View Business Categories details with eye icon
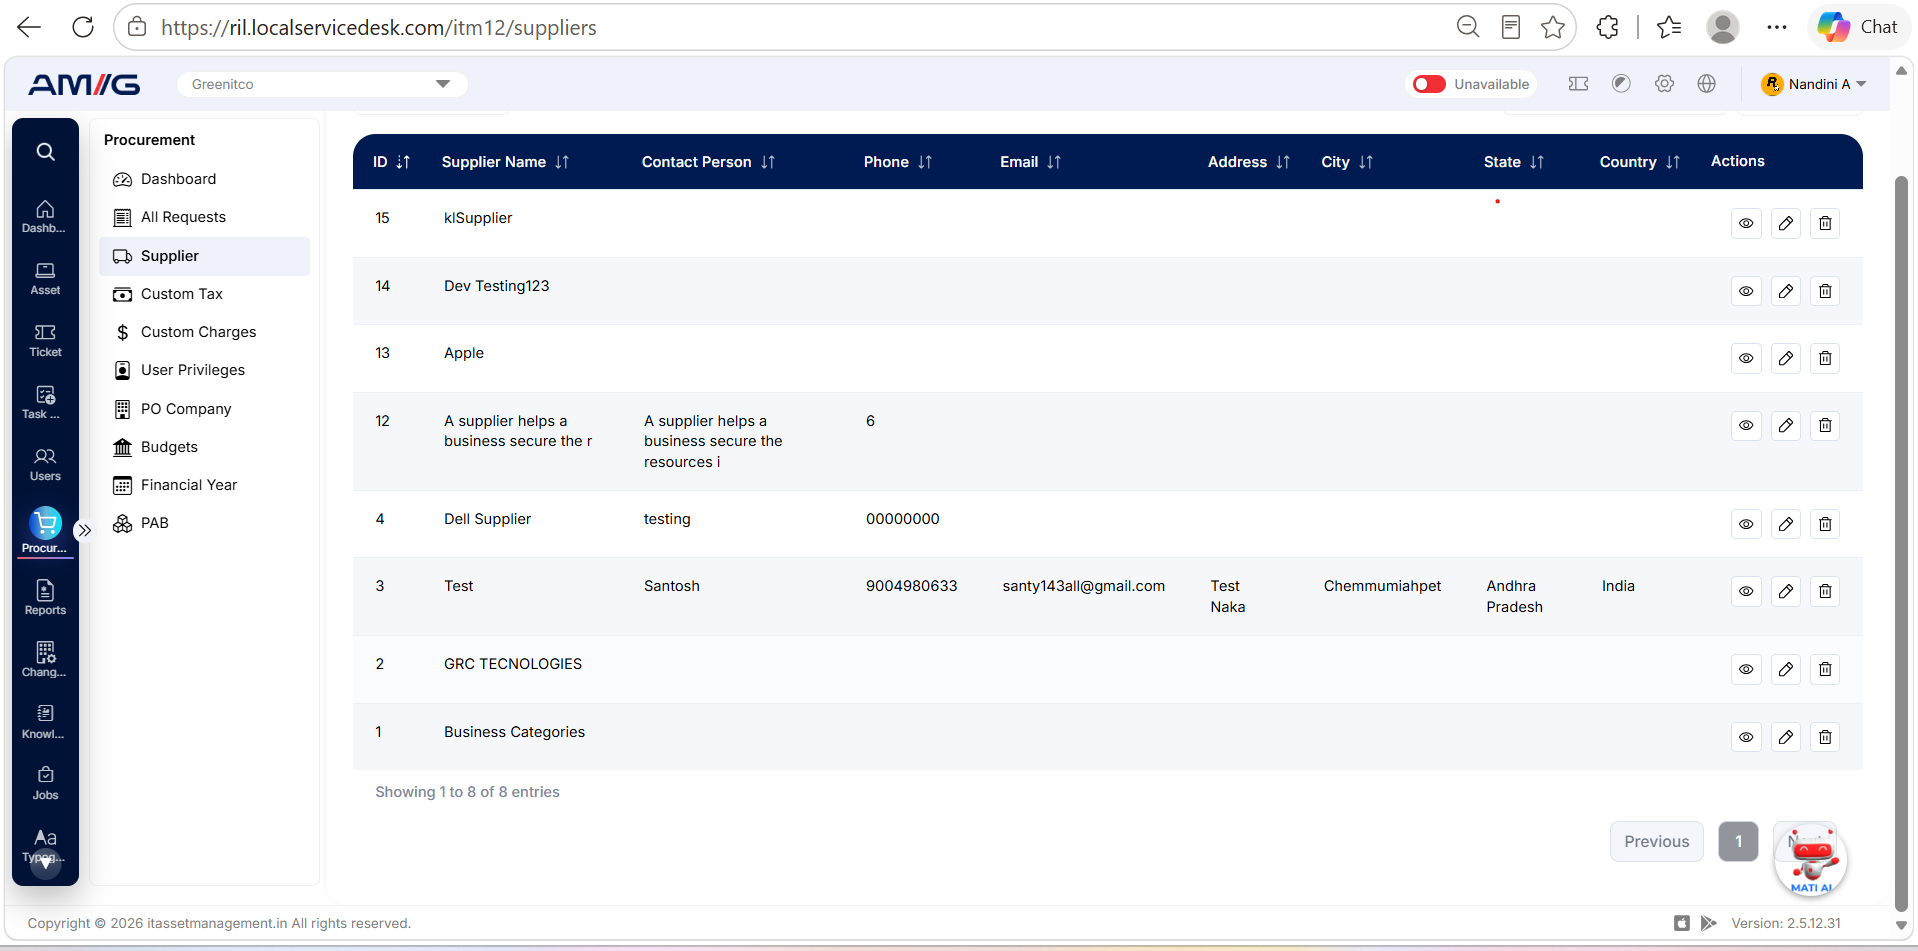 pos(1746,737)
